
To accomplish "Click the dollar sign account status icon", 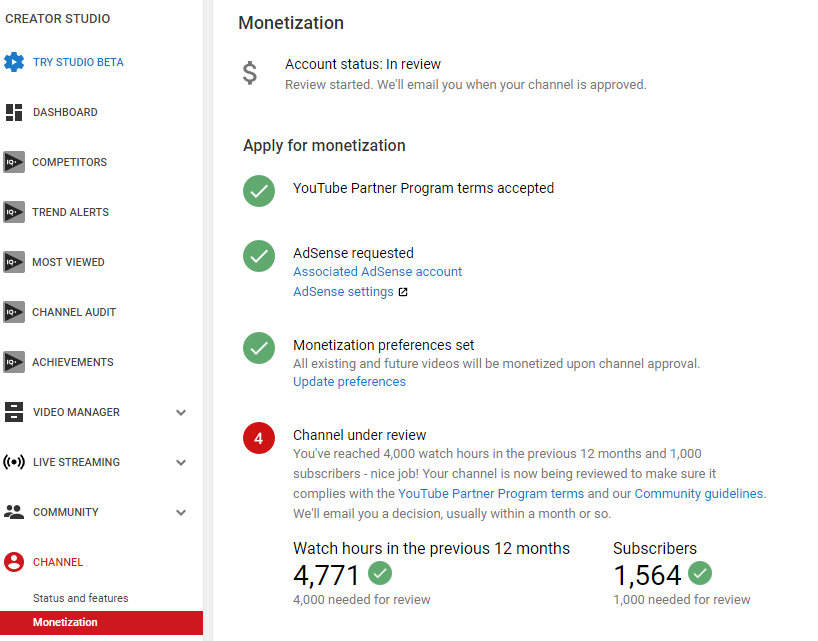I will (250, 73).
